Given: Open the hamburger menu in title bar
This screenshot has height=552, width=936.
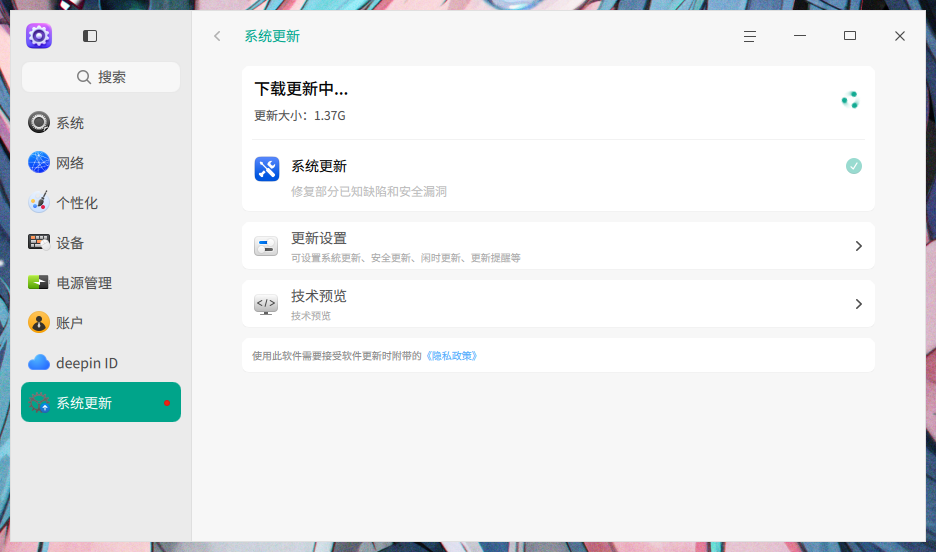Looking at the screenshot, I should 750,36.
